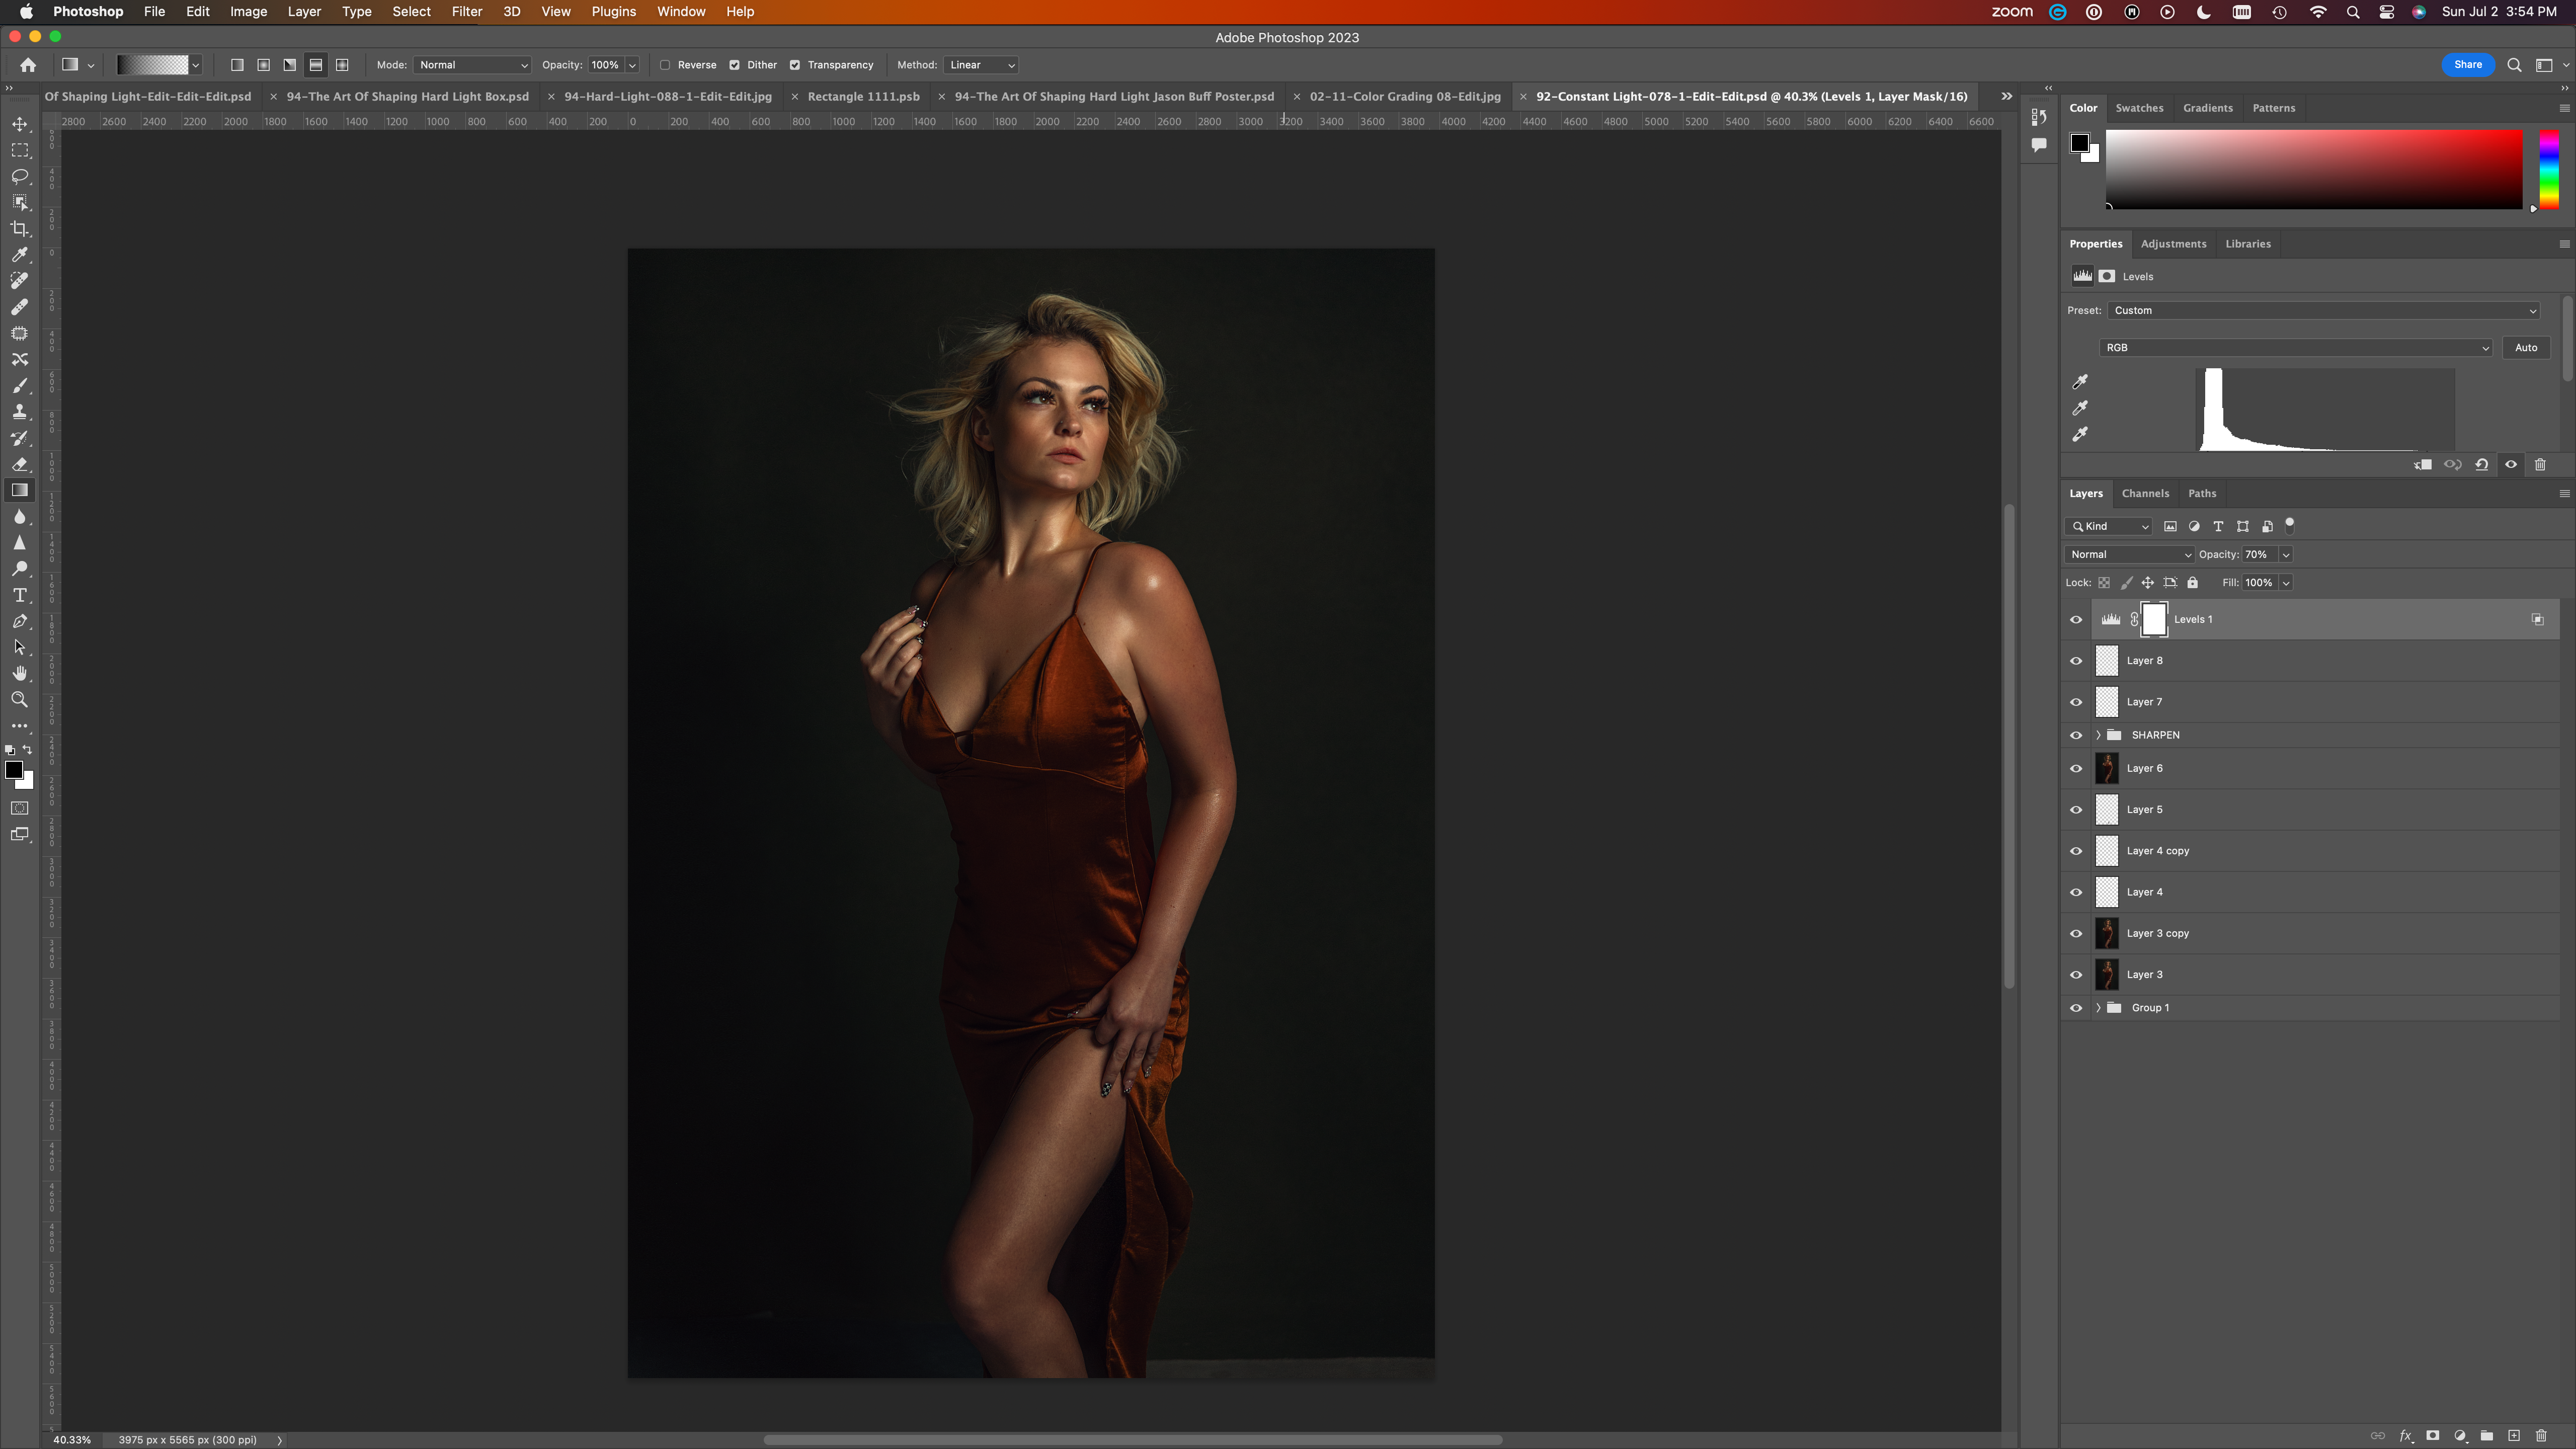
Task: Select the Layer 6 thumbnail
Action: [x=2107, y=769]
